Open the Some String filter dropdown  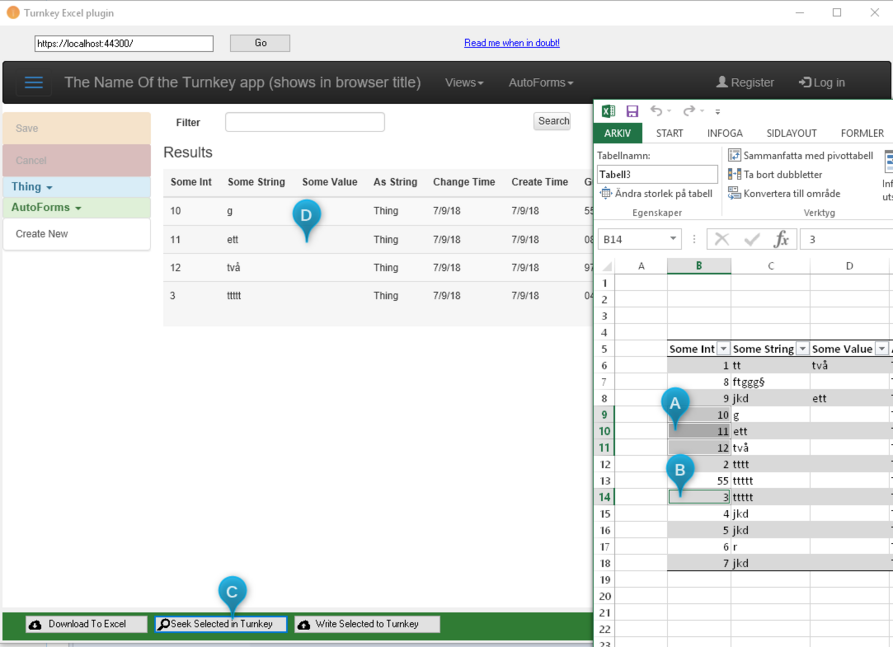(802, 349)
